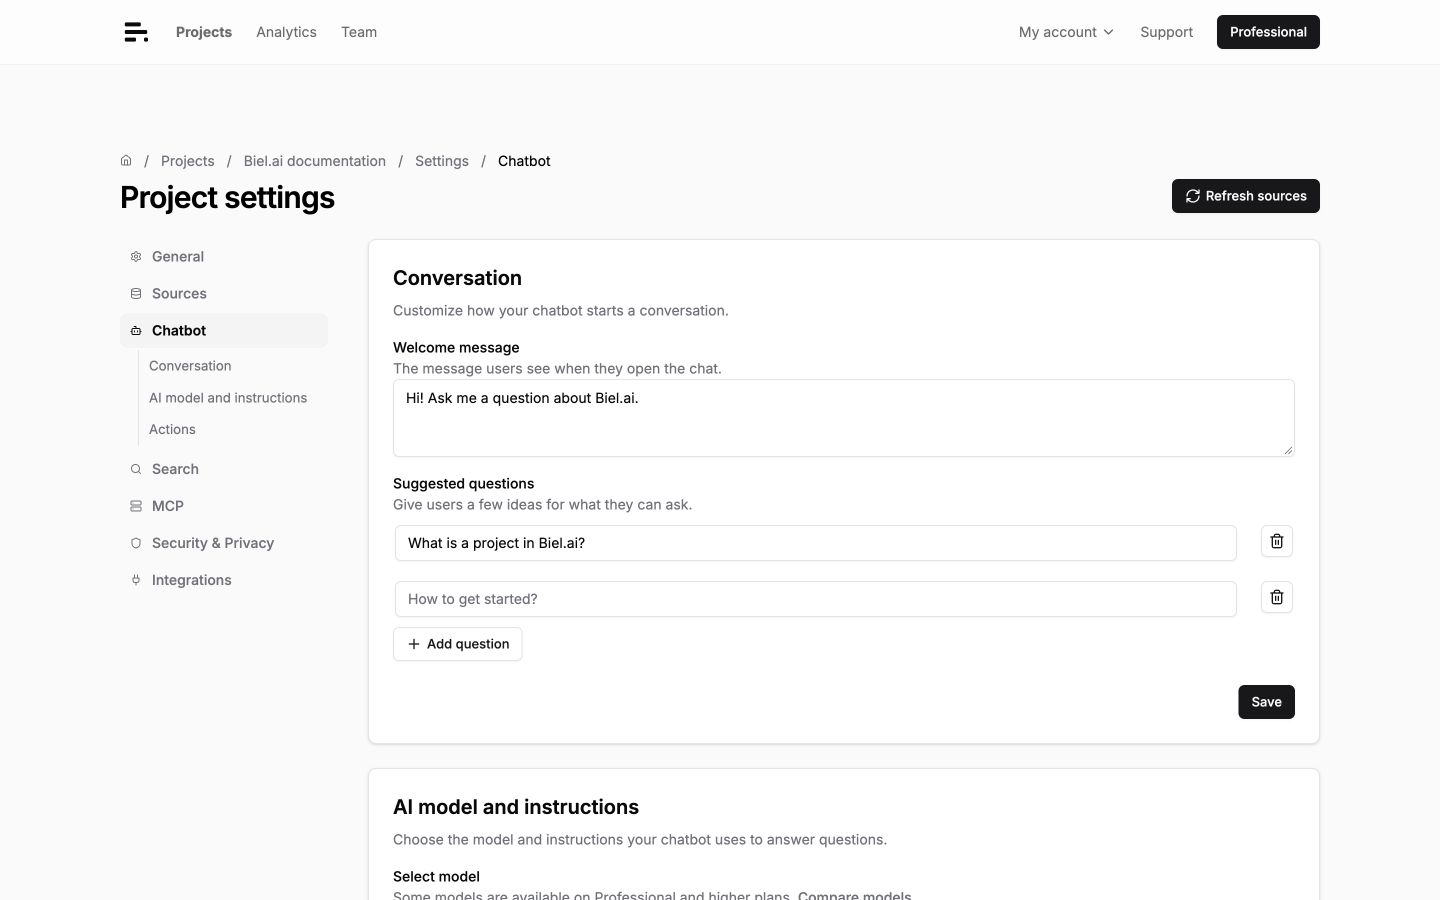Screen dimensions: 1440x900
Task: Open the Team top nav tab
Action: click(x=359, y=32)
